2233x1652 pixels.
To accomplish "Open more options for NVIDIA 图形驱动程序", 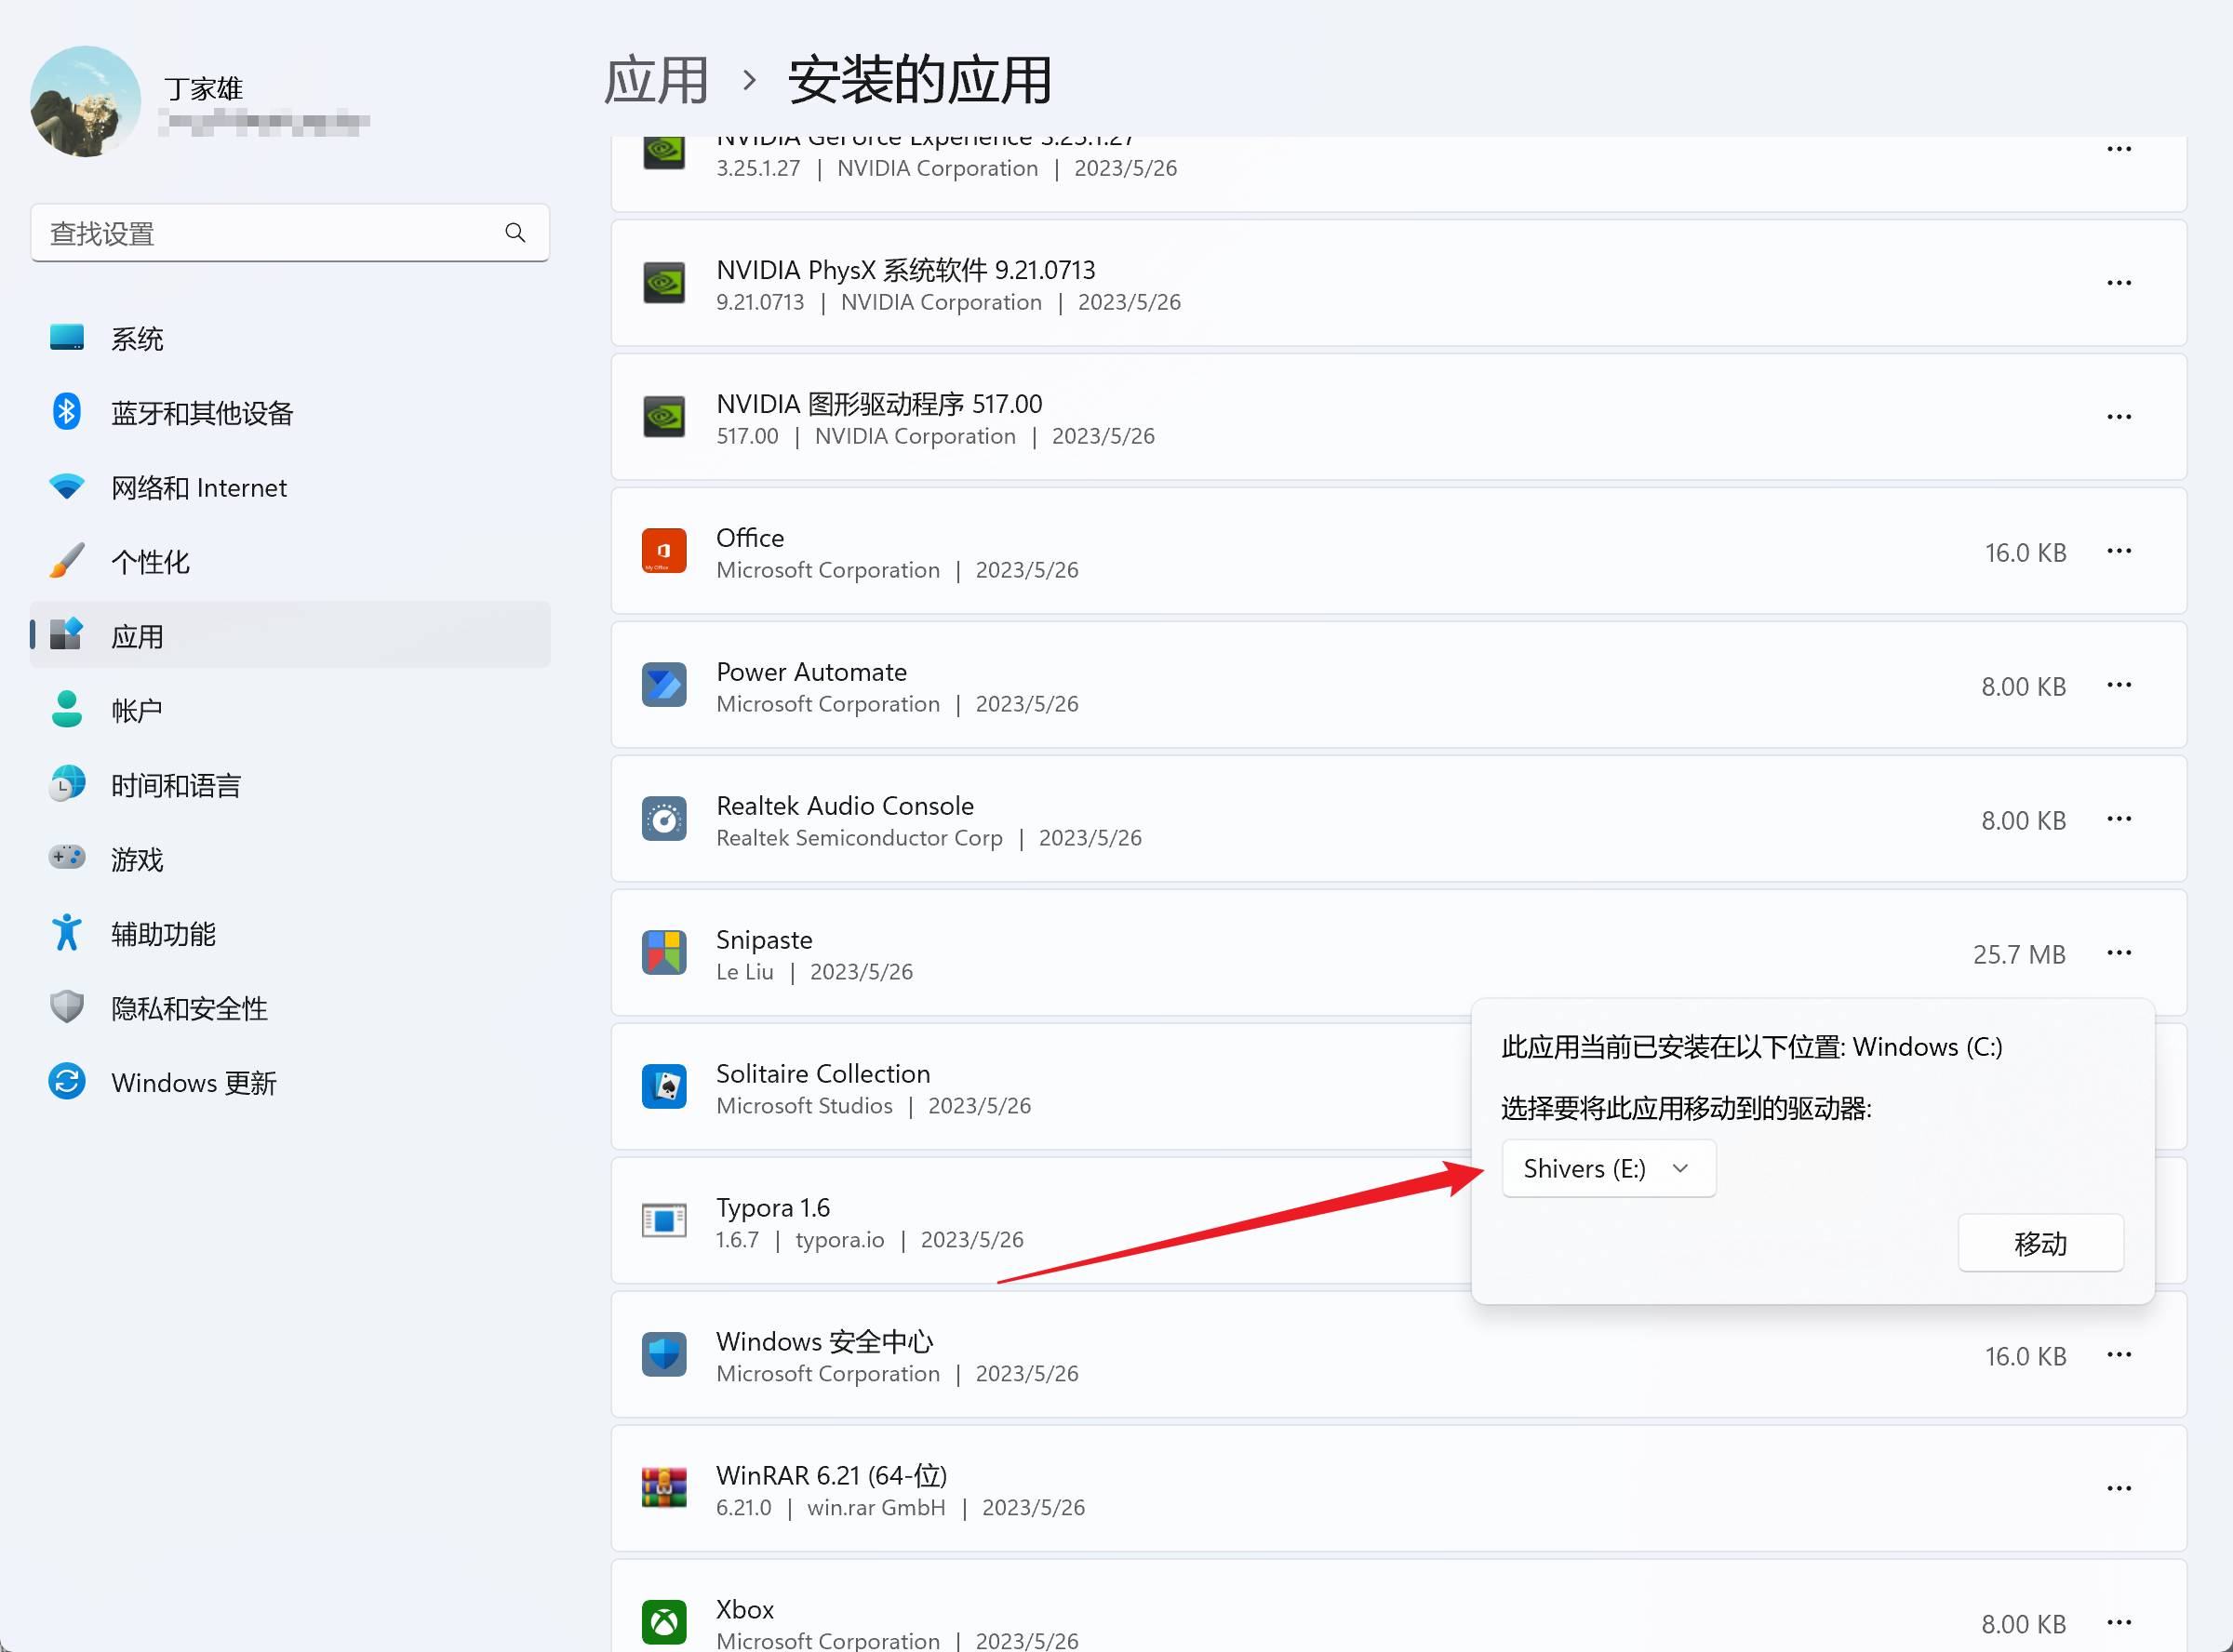I will [2119, 418].
